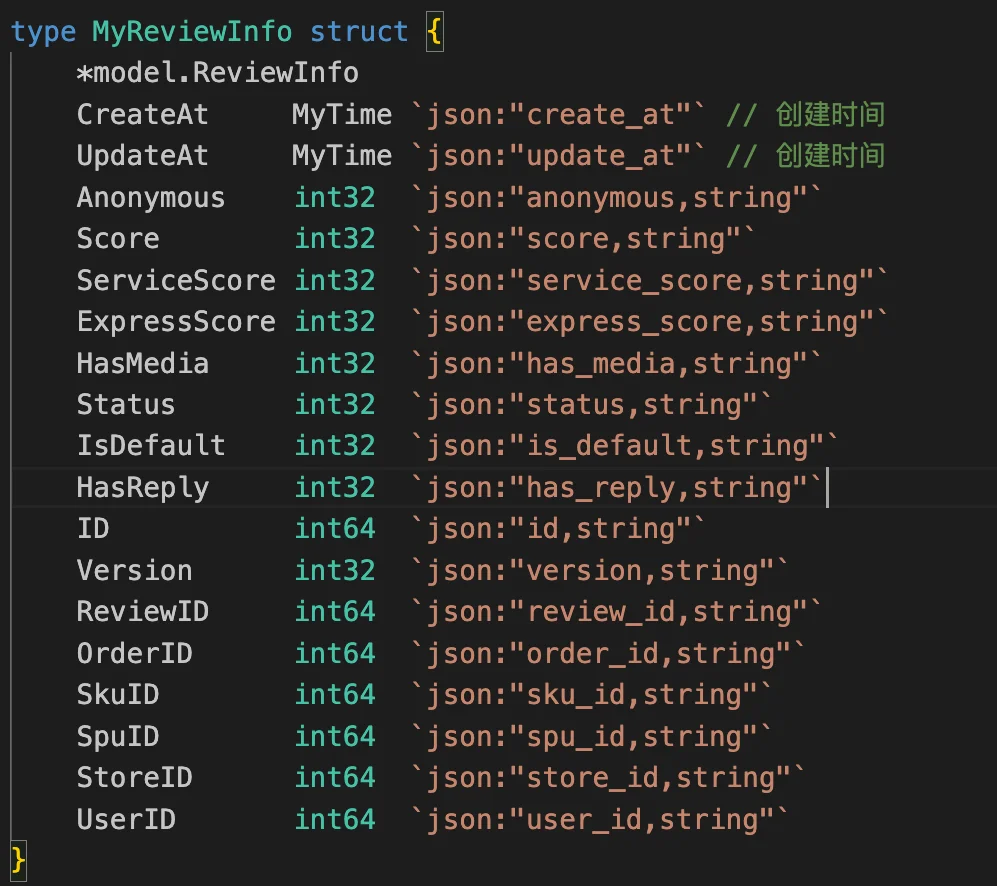This screenshot has width=997, height=886.
Task: Click the UpdateAt field name
Action: [x=142, y=156]
